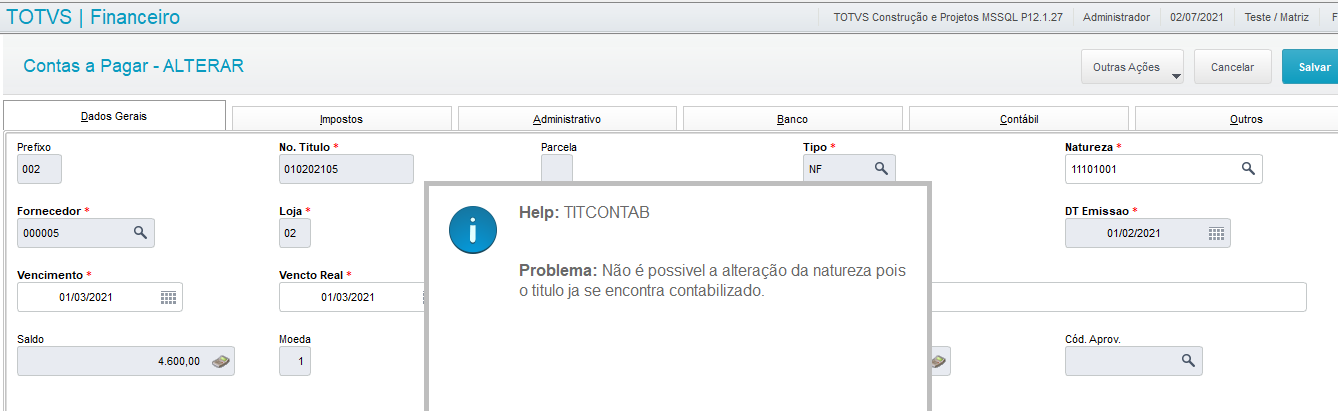Switch to the Impostos tab
Viewport: 1338px width, 411px height.
[341, 119]
